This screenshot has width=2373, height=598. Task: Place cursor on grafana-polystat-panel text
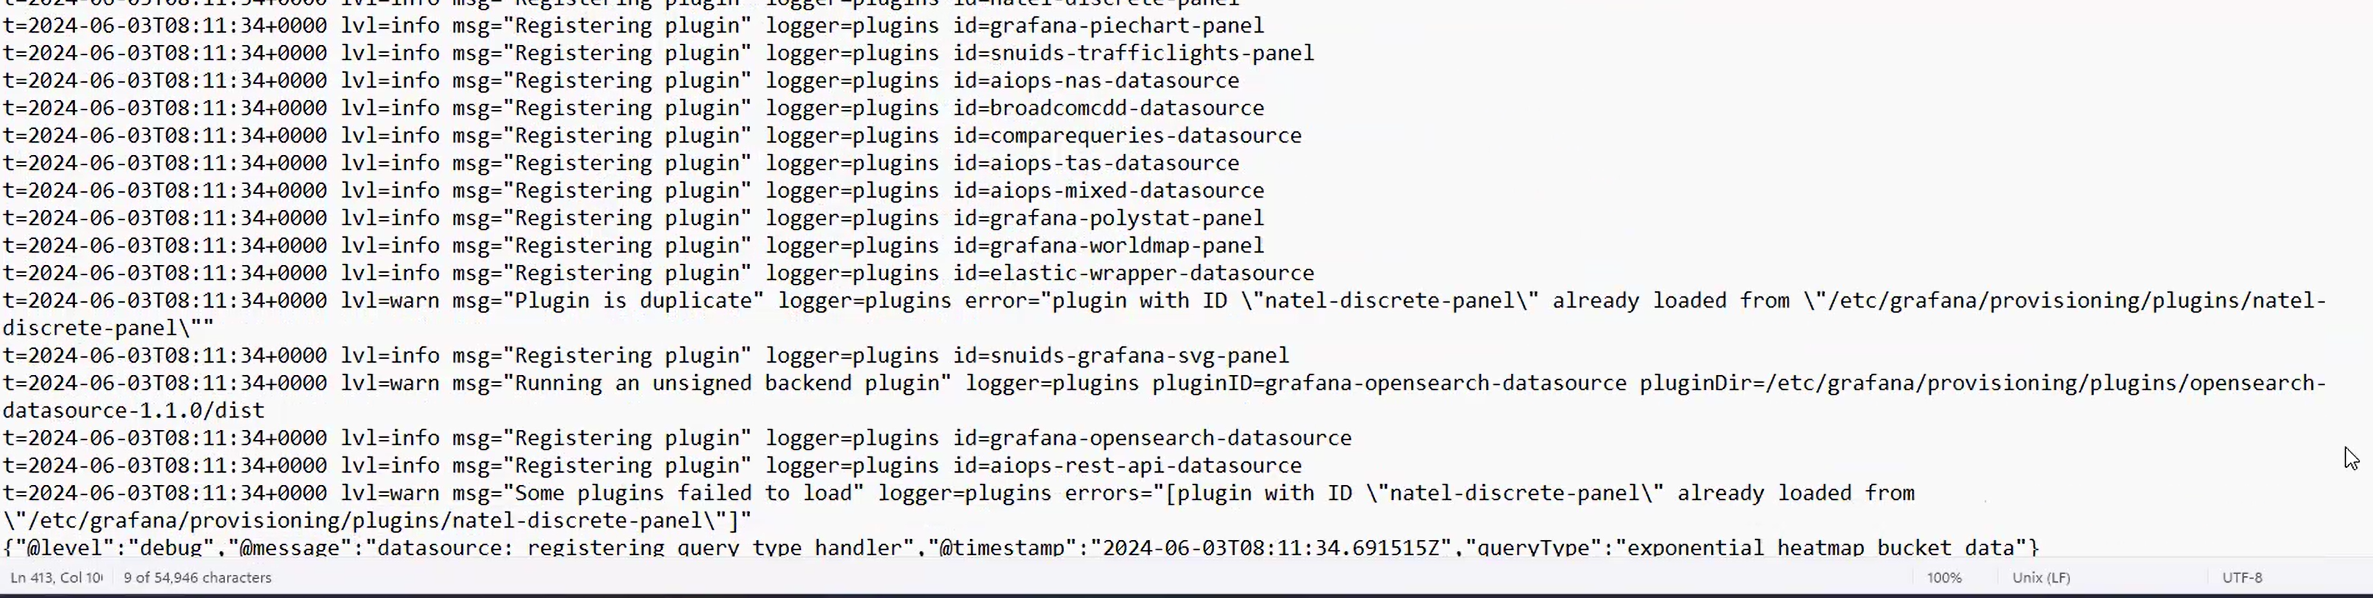click(x=1126, y=218)
